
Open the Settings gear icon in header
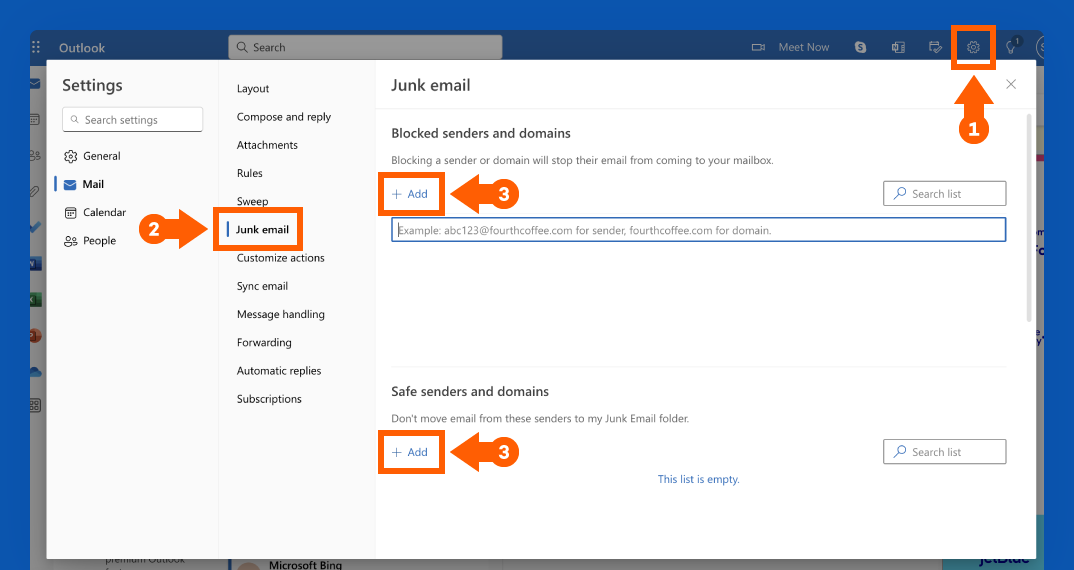click(x=973, y=47)
